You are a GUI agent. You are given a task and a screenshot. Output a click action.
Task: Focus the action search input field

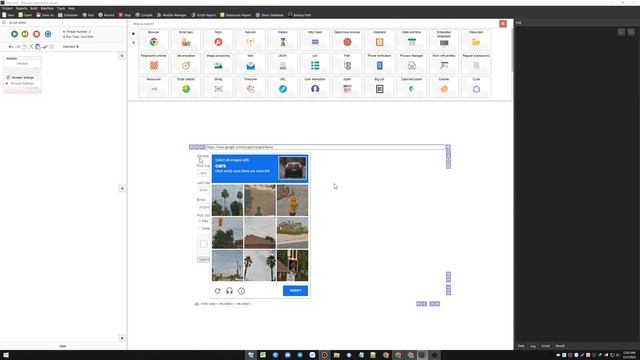[314, 24]
